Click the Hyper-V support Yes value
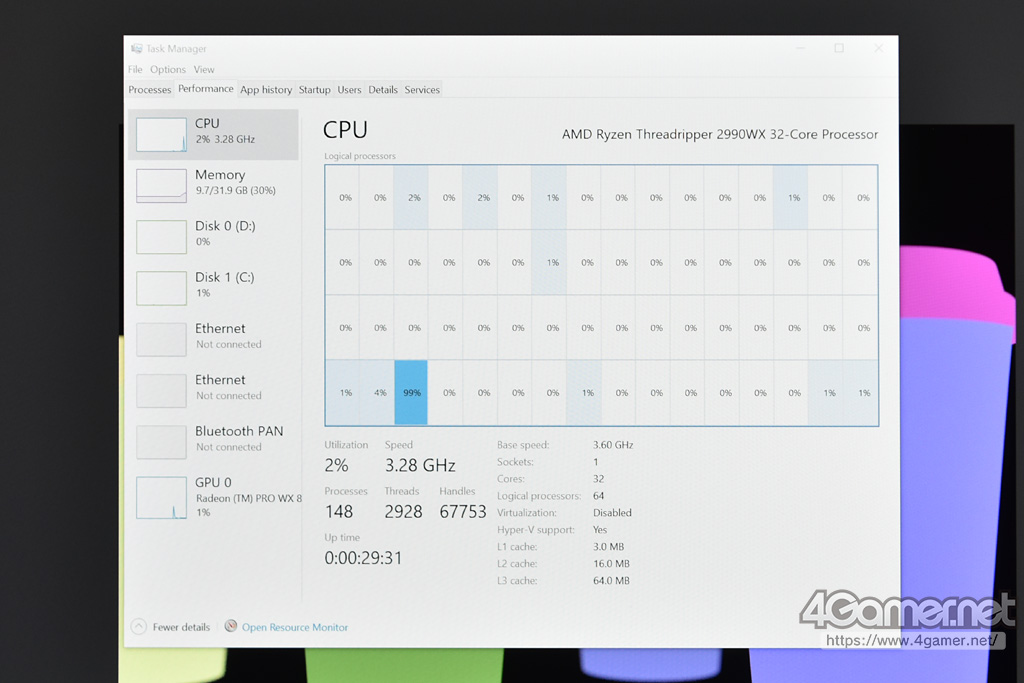The width and height of the screenshot is (1024, 683). click(600, 530)
